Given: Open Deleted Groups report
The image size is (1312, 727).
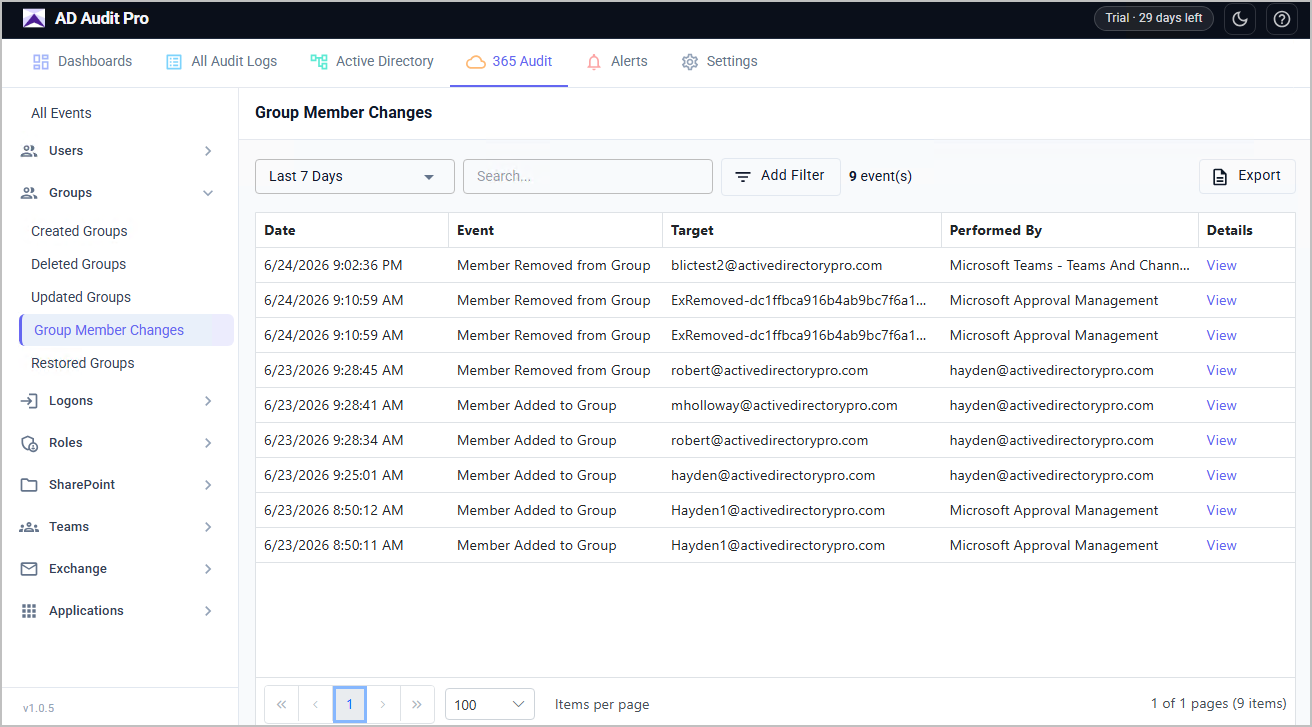Looking at the screenshot, I should [x=78, y=264].
